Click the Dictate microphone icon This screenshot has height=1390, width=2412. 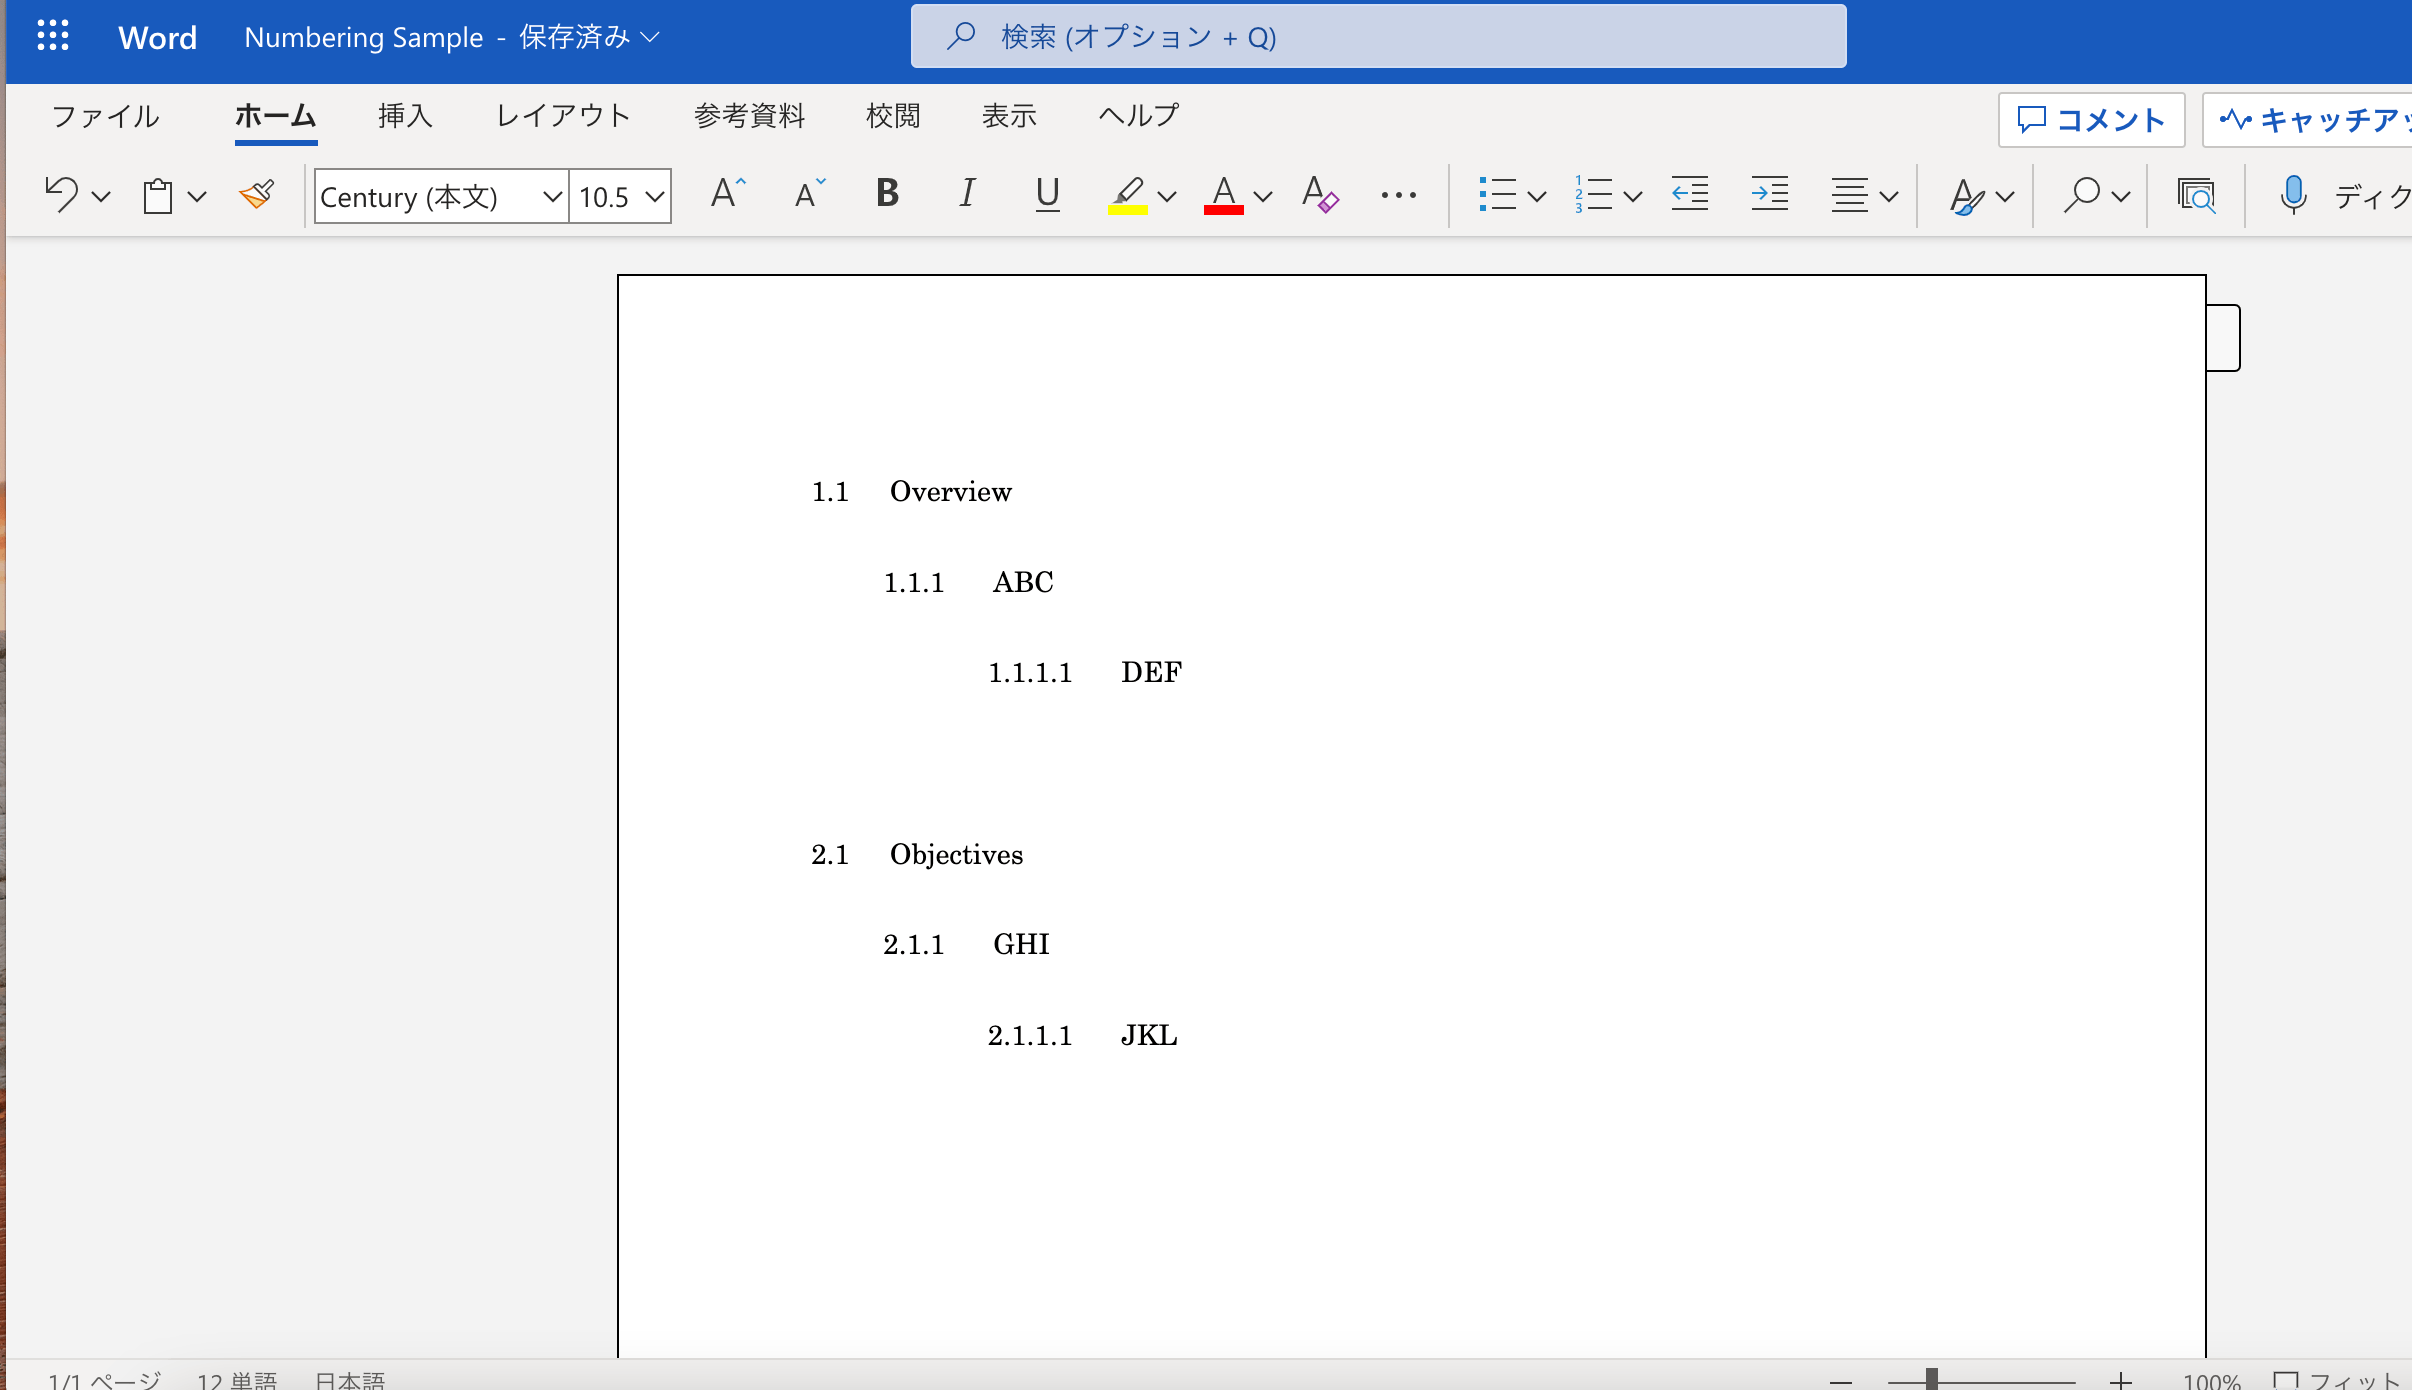[2293, 195]
